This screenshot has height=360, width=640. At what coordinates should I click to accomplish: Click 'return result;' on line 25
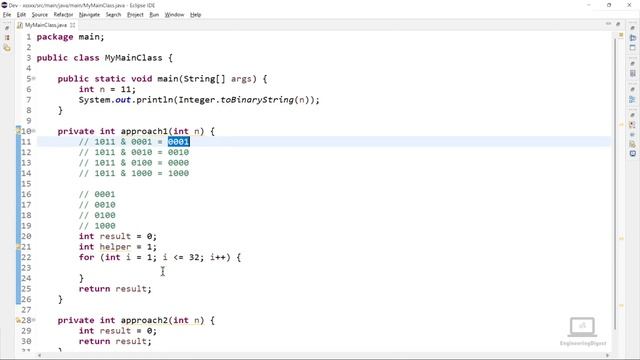(115, 289)
